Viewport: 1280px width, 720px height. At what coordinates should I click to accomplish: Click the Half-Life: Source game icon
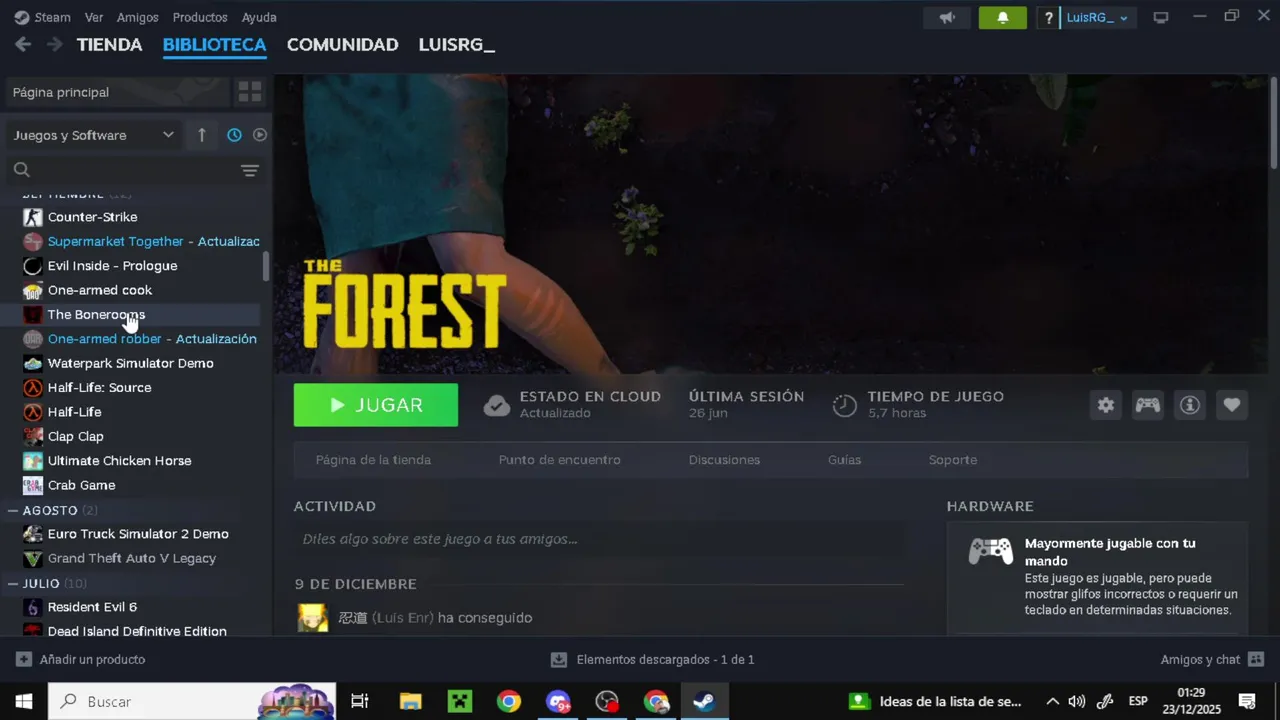(x=33, y=388)
